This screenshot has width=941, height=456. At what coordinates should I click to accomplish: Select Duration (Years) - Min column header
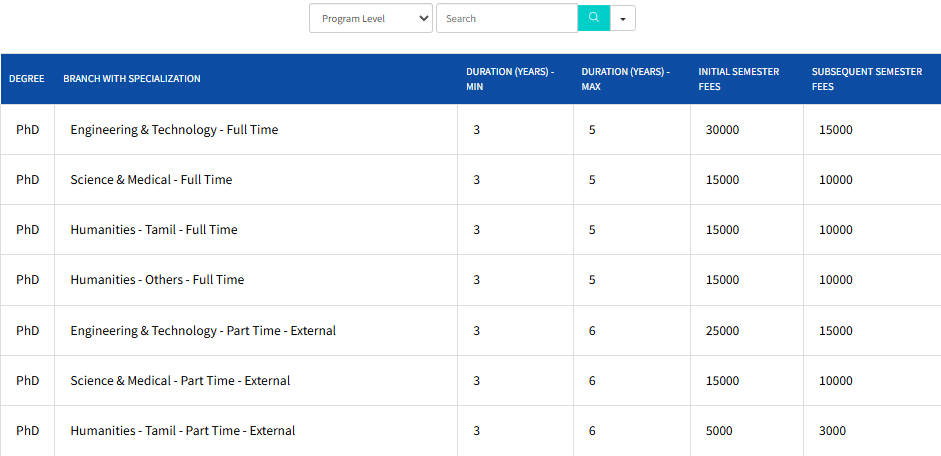click(510, 79)
